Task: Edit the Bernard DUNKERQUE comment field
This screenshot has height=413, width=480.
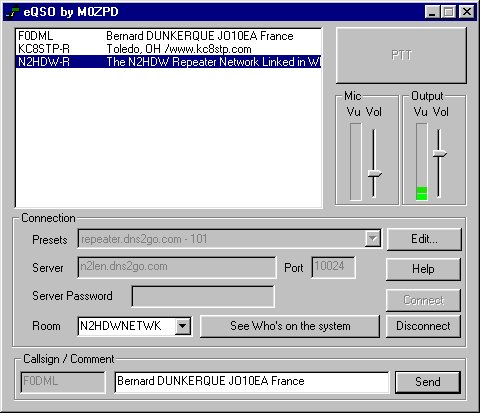Action: (252, 382)
